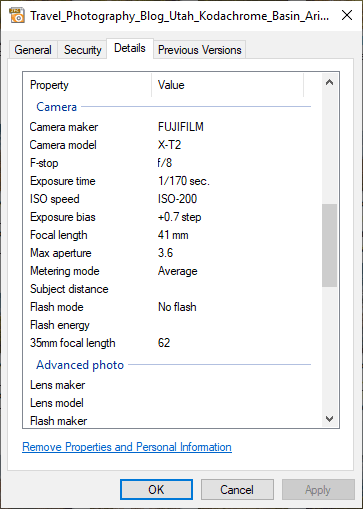363x509 pixels.
Task: Click the file name in the title bar
Action: pos(180,16)
